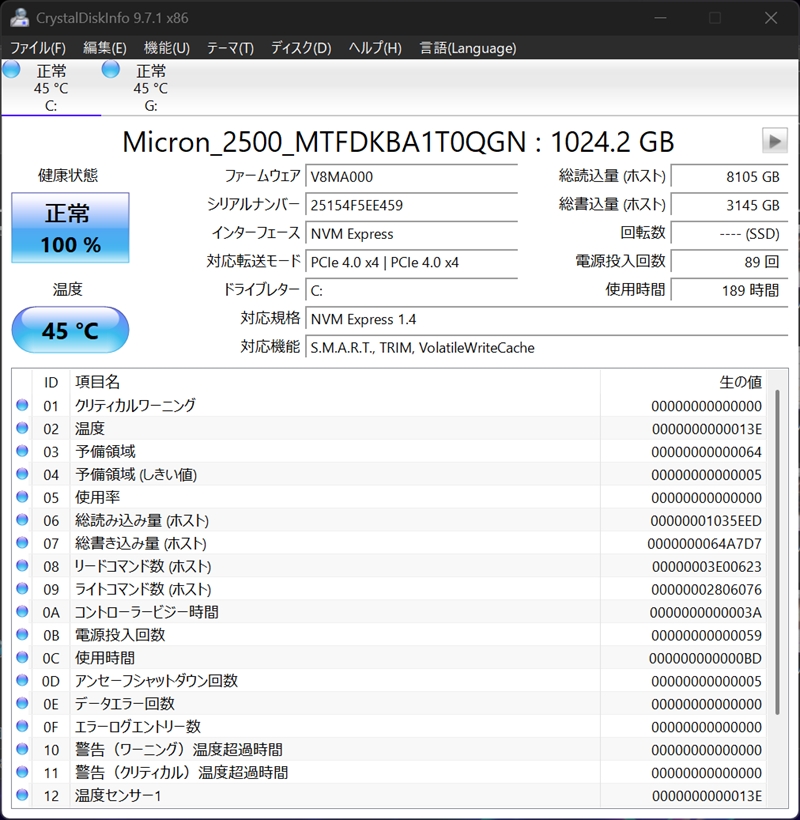Switch to the G: drive tab
Image resolution: width=800 pixels, height=820 pixels.
point(151,87)
